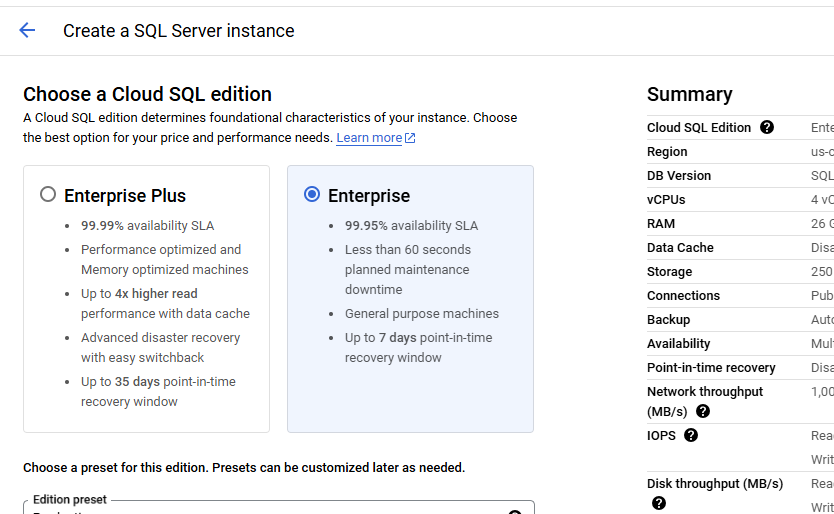Click the Storage summary label
Screen dimensions: 834x514
[669, 271]
